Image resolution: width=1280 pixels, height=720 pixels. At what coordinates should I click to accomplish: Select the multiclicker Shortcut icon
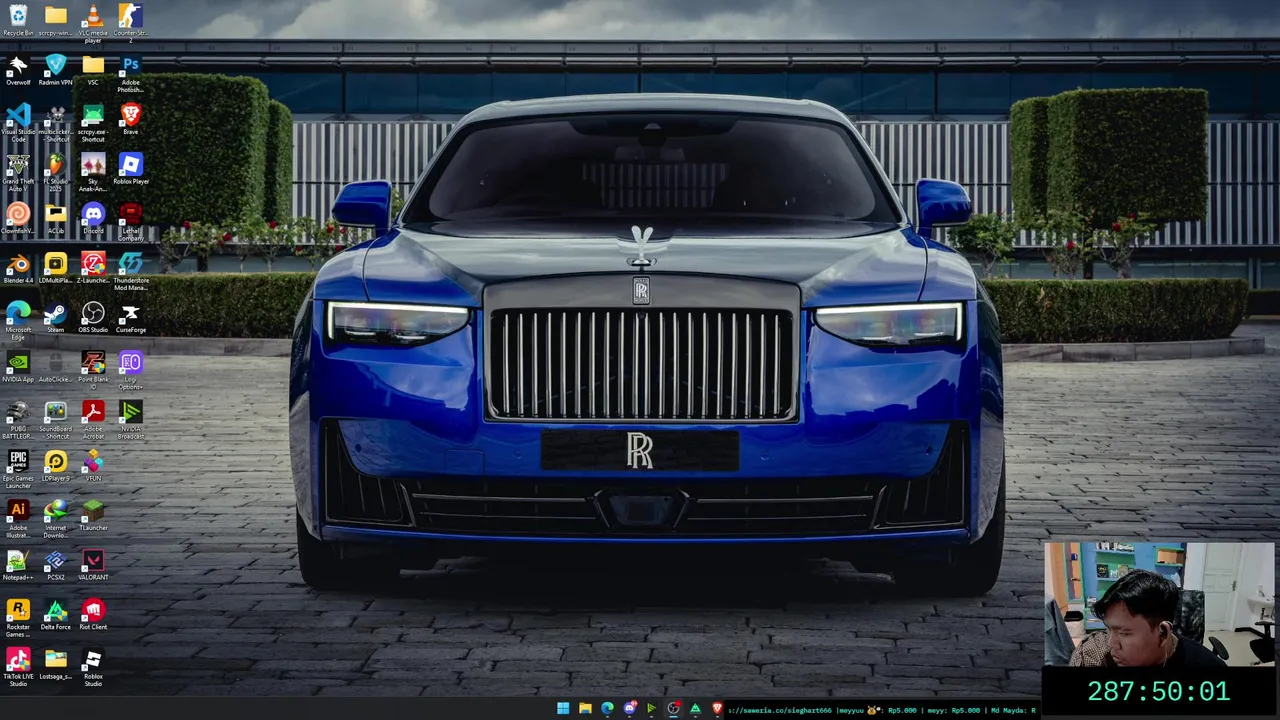coord(55,121)
